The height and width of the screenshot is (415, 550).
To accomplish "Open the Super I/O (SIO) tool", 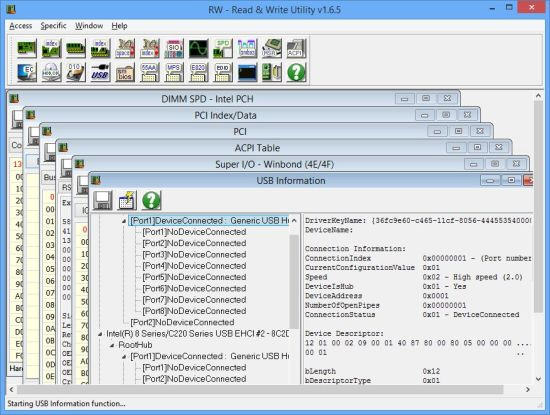I will coord(174,48).
